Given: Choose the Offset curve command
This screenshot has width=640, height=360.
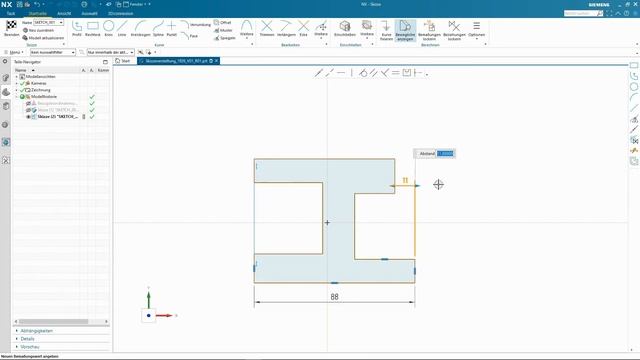Looking at the screenshot, I should 223,22.
